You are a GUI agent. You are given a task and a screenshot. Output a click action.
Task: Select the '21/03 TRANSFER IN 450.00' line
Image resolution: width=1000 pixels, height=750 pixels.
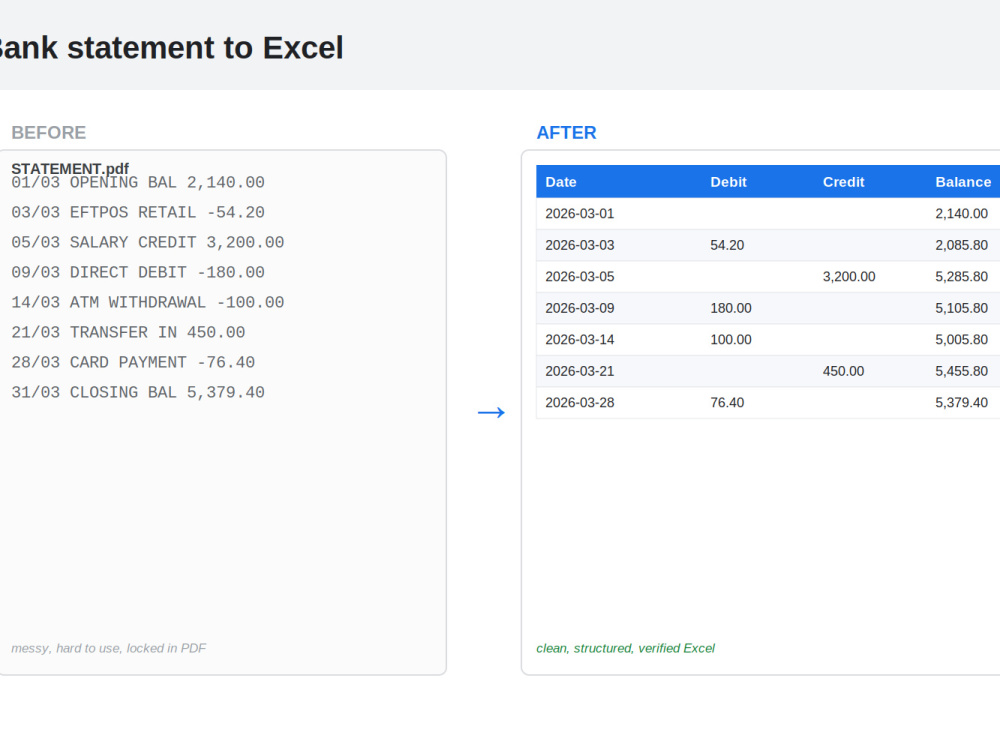128,332
